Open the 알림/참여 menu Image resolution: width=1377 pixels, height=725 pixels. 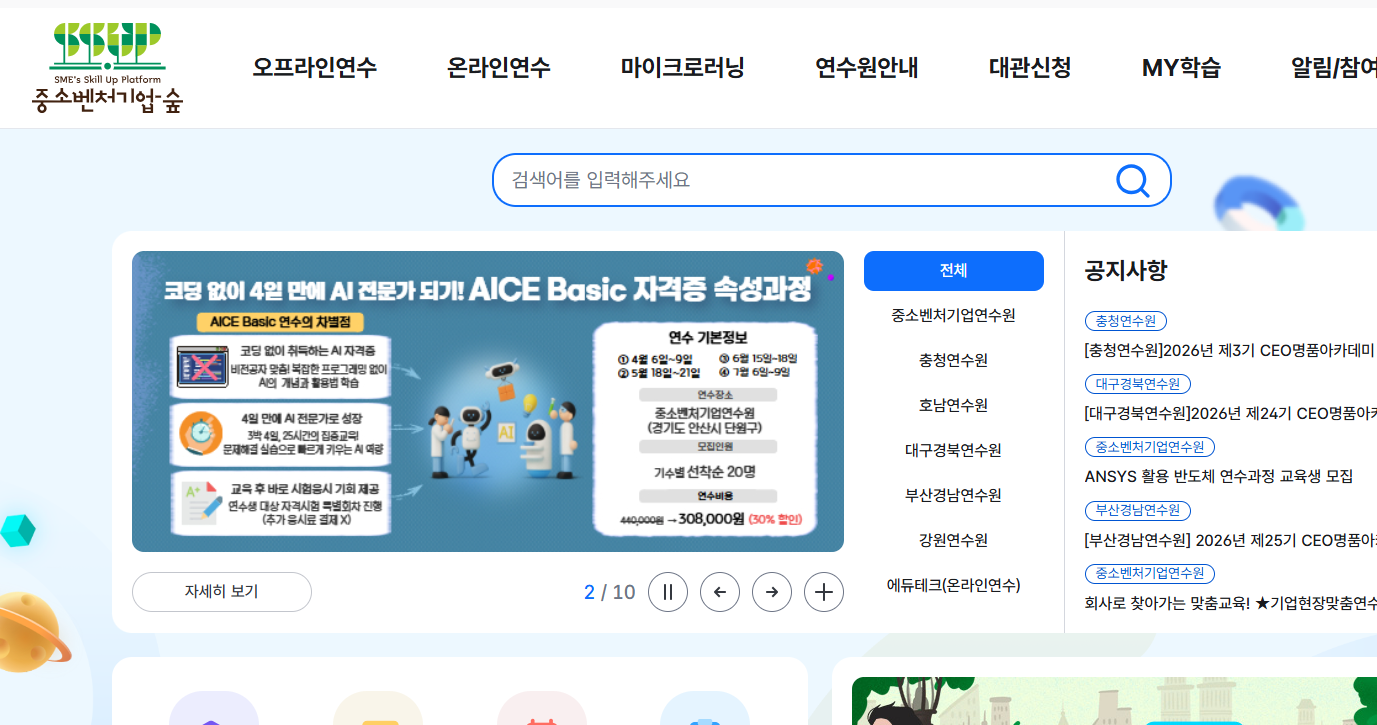pyautogui.click(x=1334, y=68)
